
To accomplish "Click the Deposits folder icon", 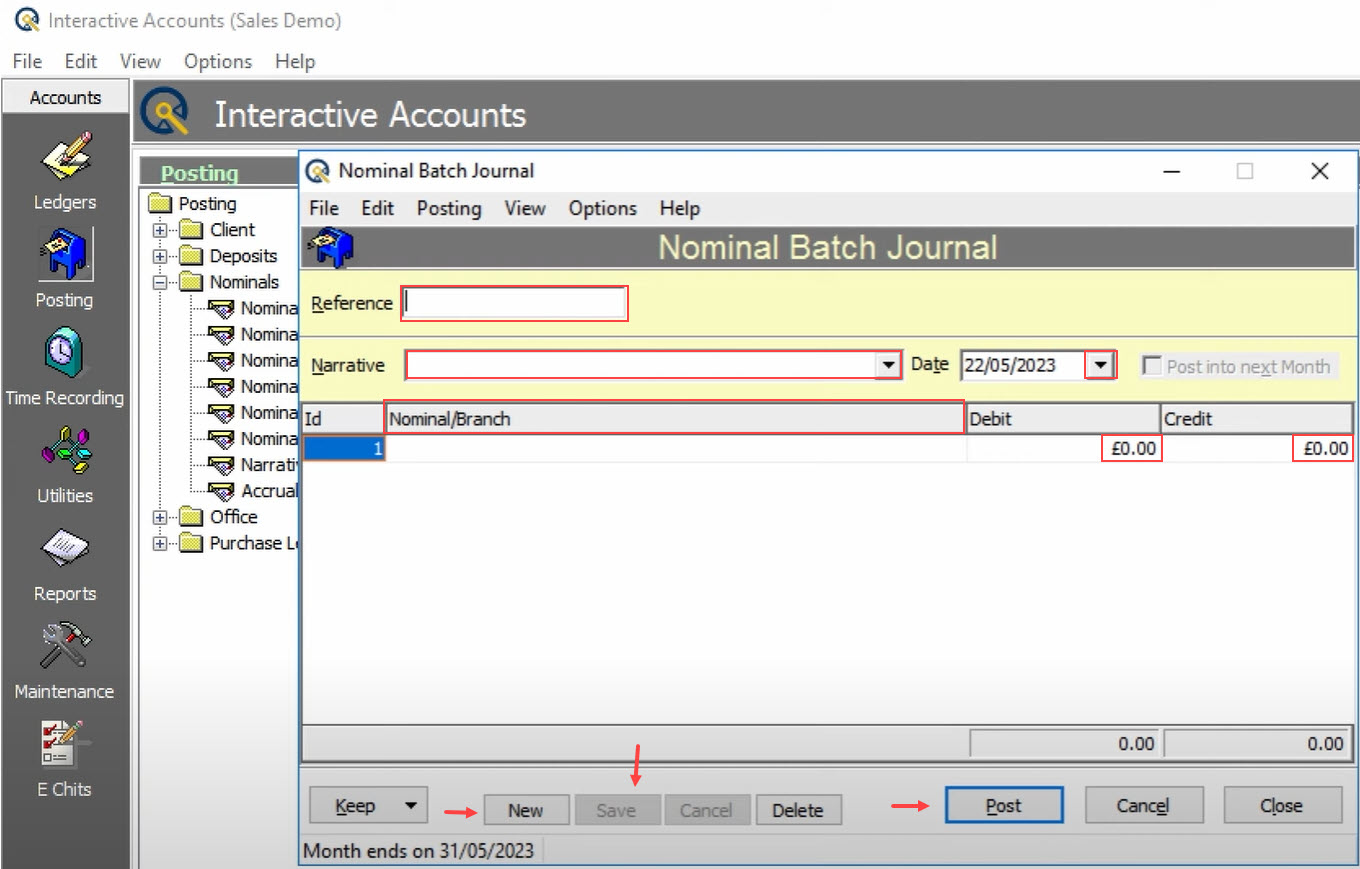I will click(191, 256).
